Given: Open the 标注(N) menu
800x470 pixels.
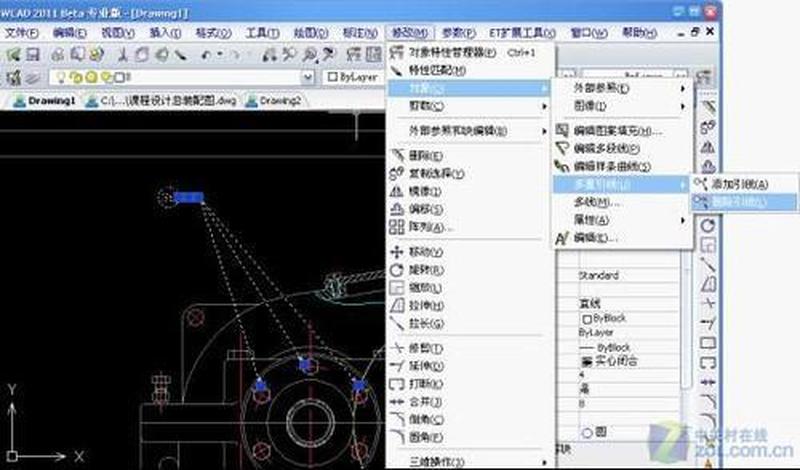Looking at the screenshot, I should [360, 33].
